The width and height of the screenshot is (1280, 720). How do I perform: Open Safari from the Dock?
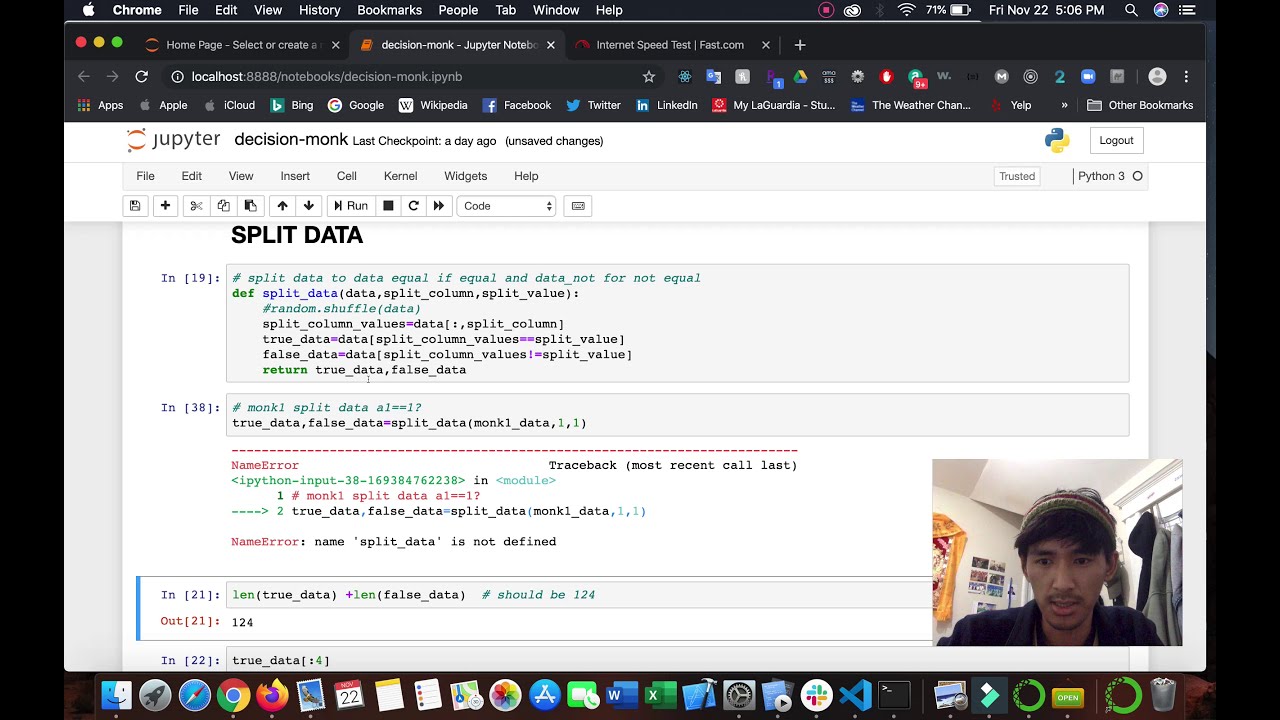point(194,695)
